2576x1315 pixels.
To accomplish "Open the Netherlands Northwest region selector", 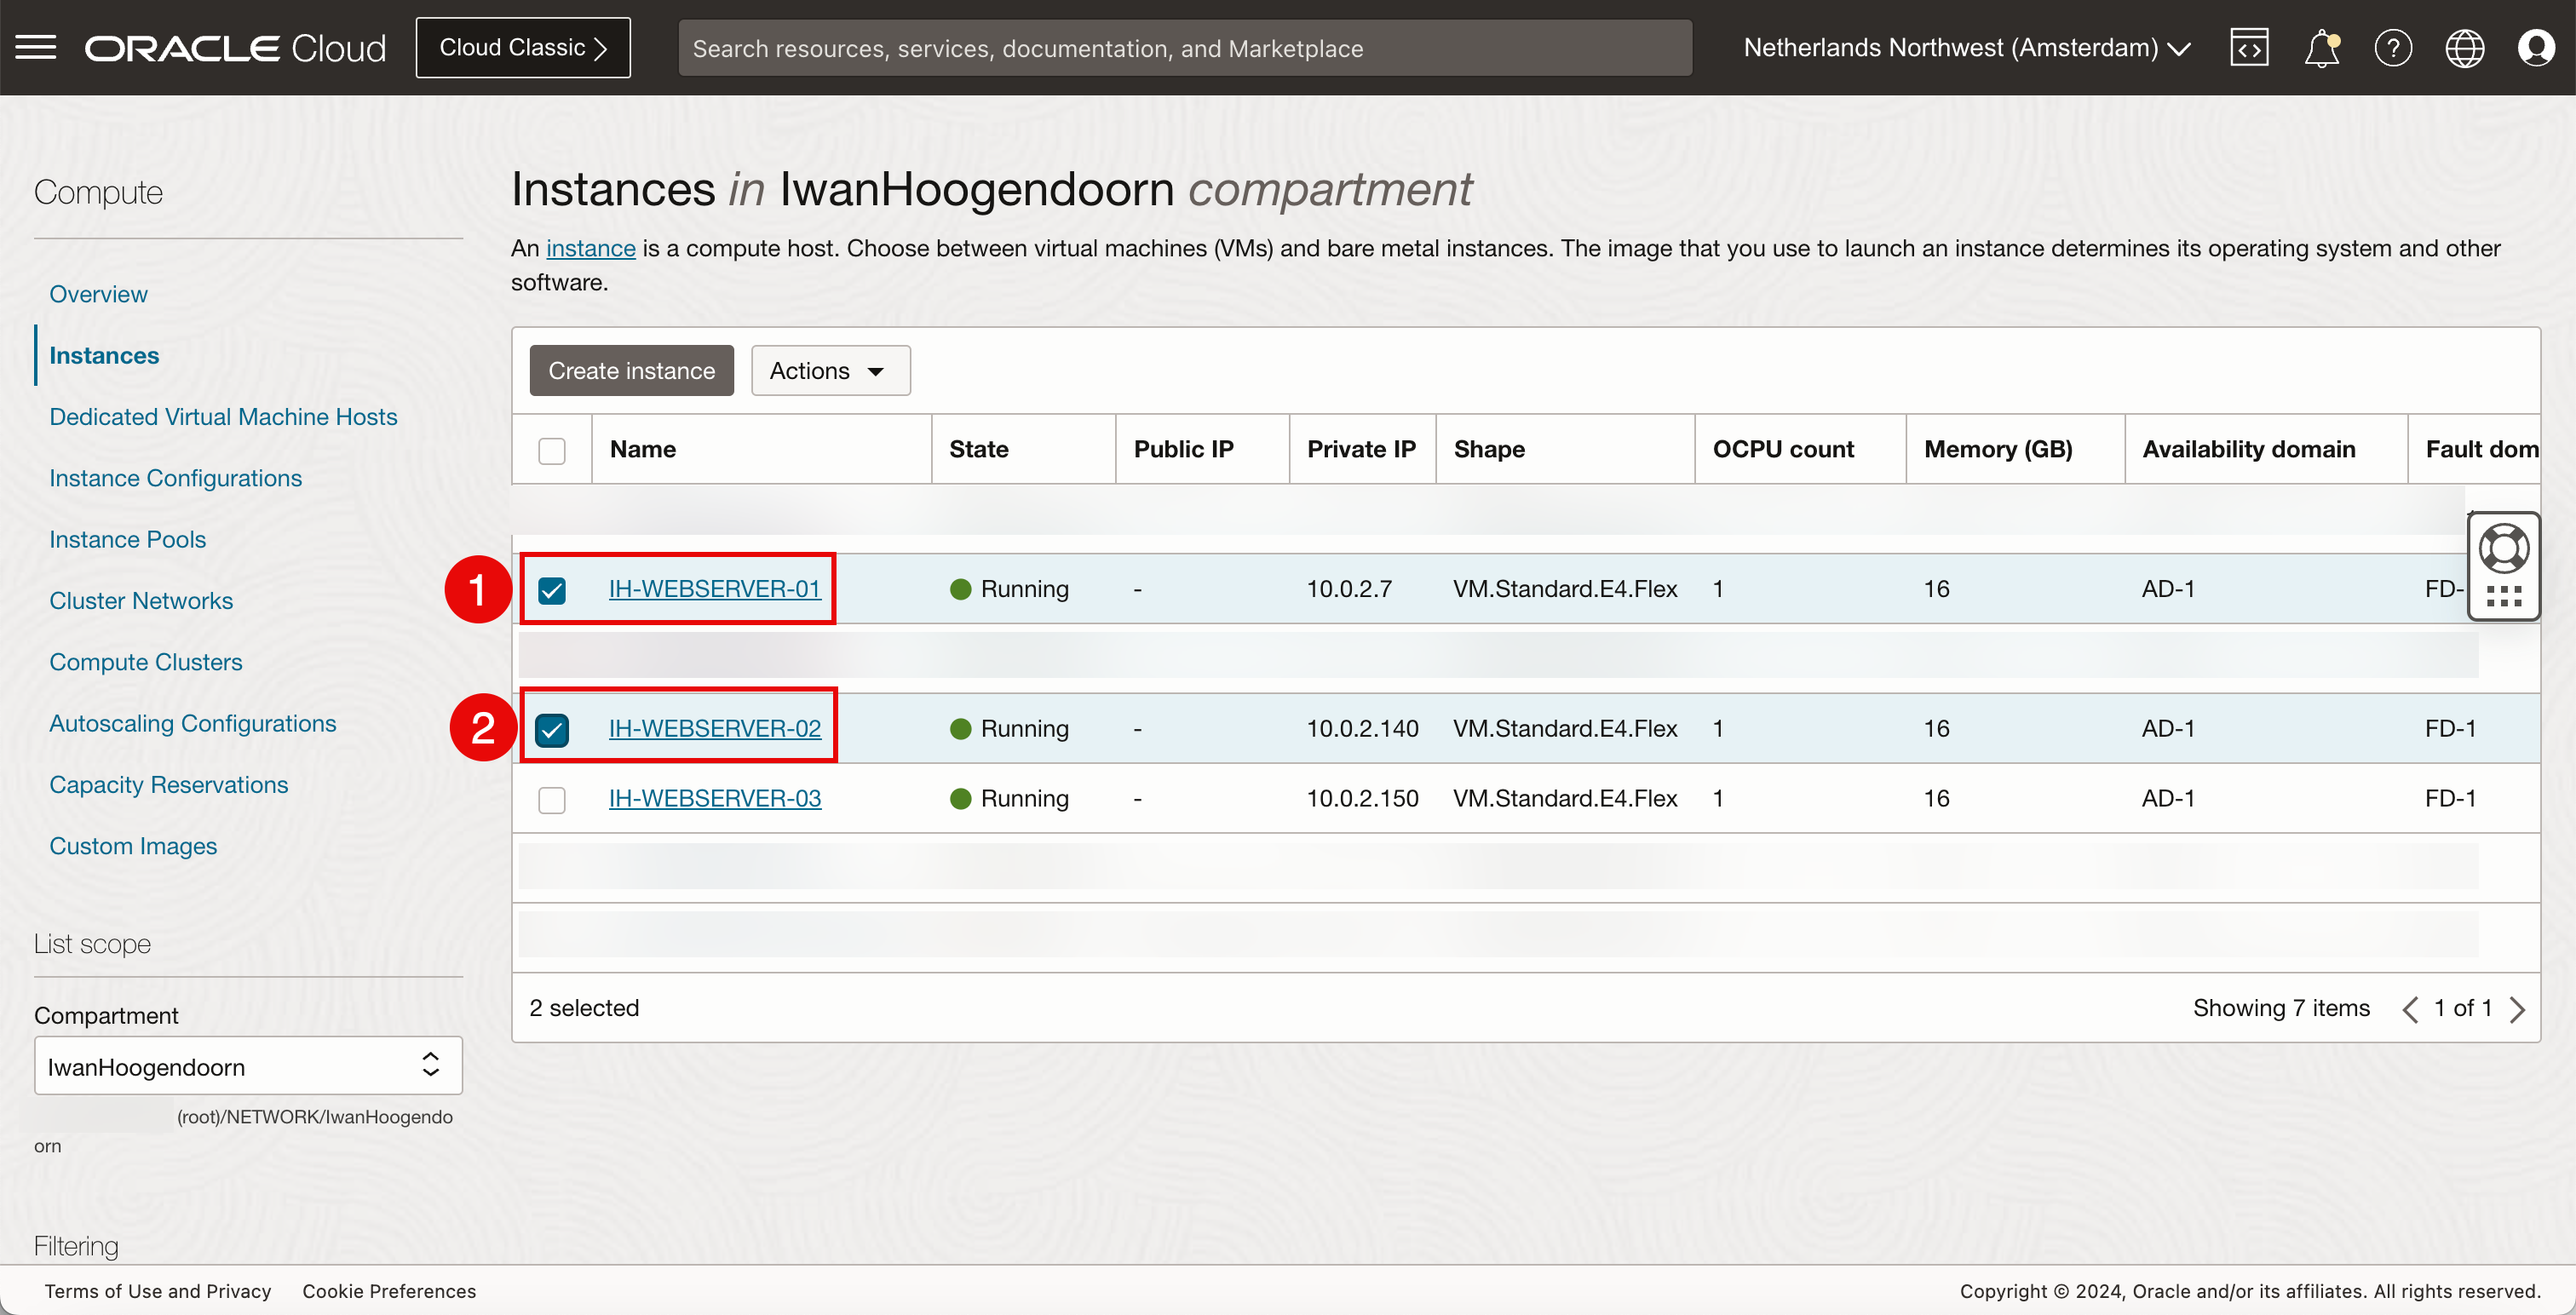I will pyautogui.click(x=1966, y=47).
